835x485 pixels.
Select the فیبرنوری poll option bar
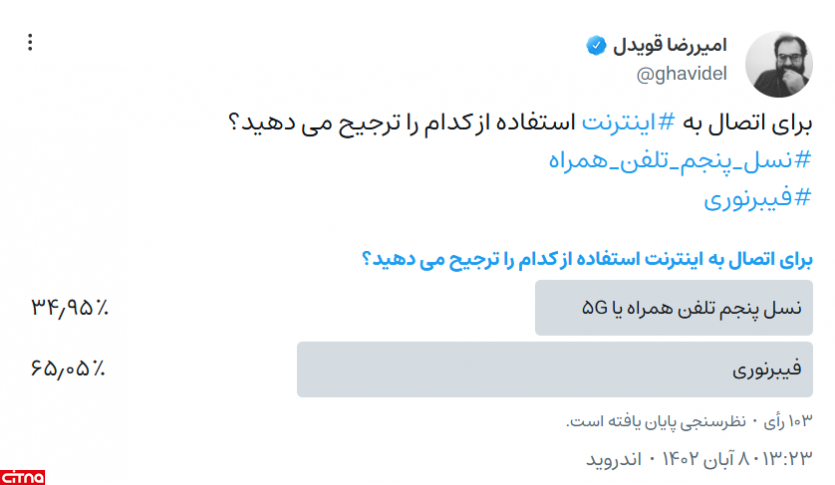click(x=555, y=370)
